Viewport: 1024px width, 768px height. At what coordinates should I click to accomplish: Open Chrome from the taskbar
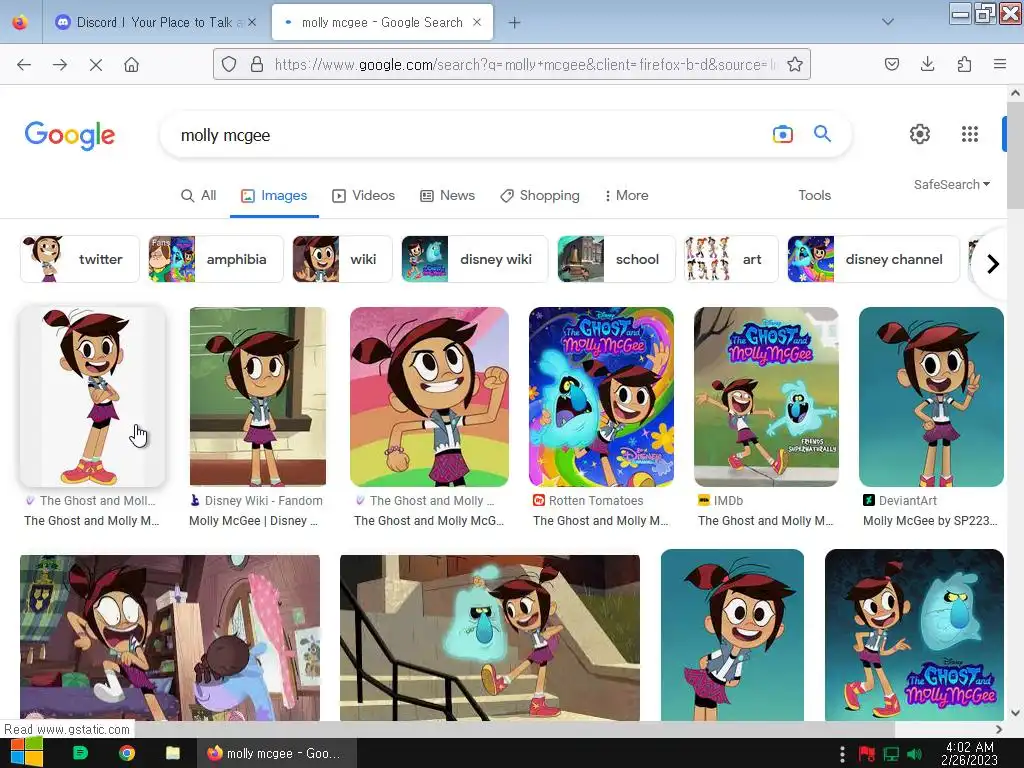coord(127,753)
